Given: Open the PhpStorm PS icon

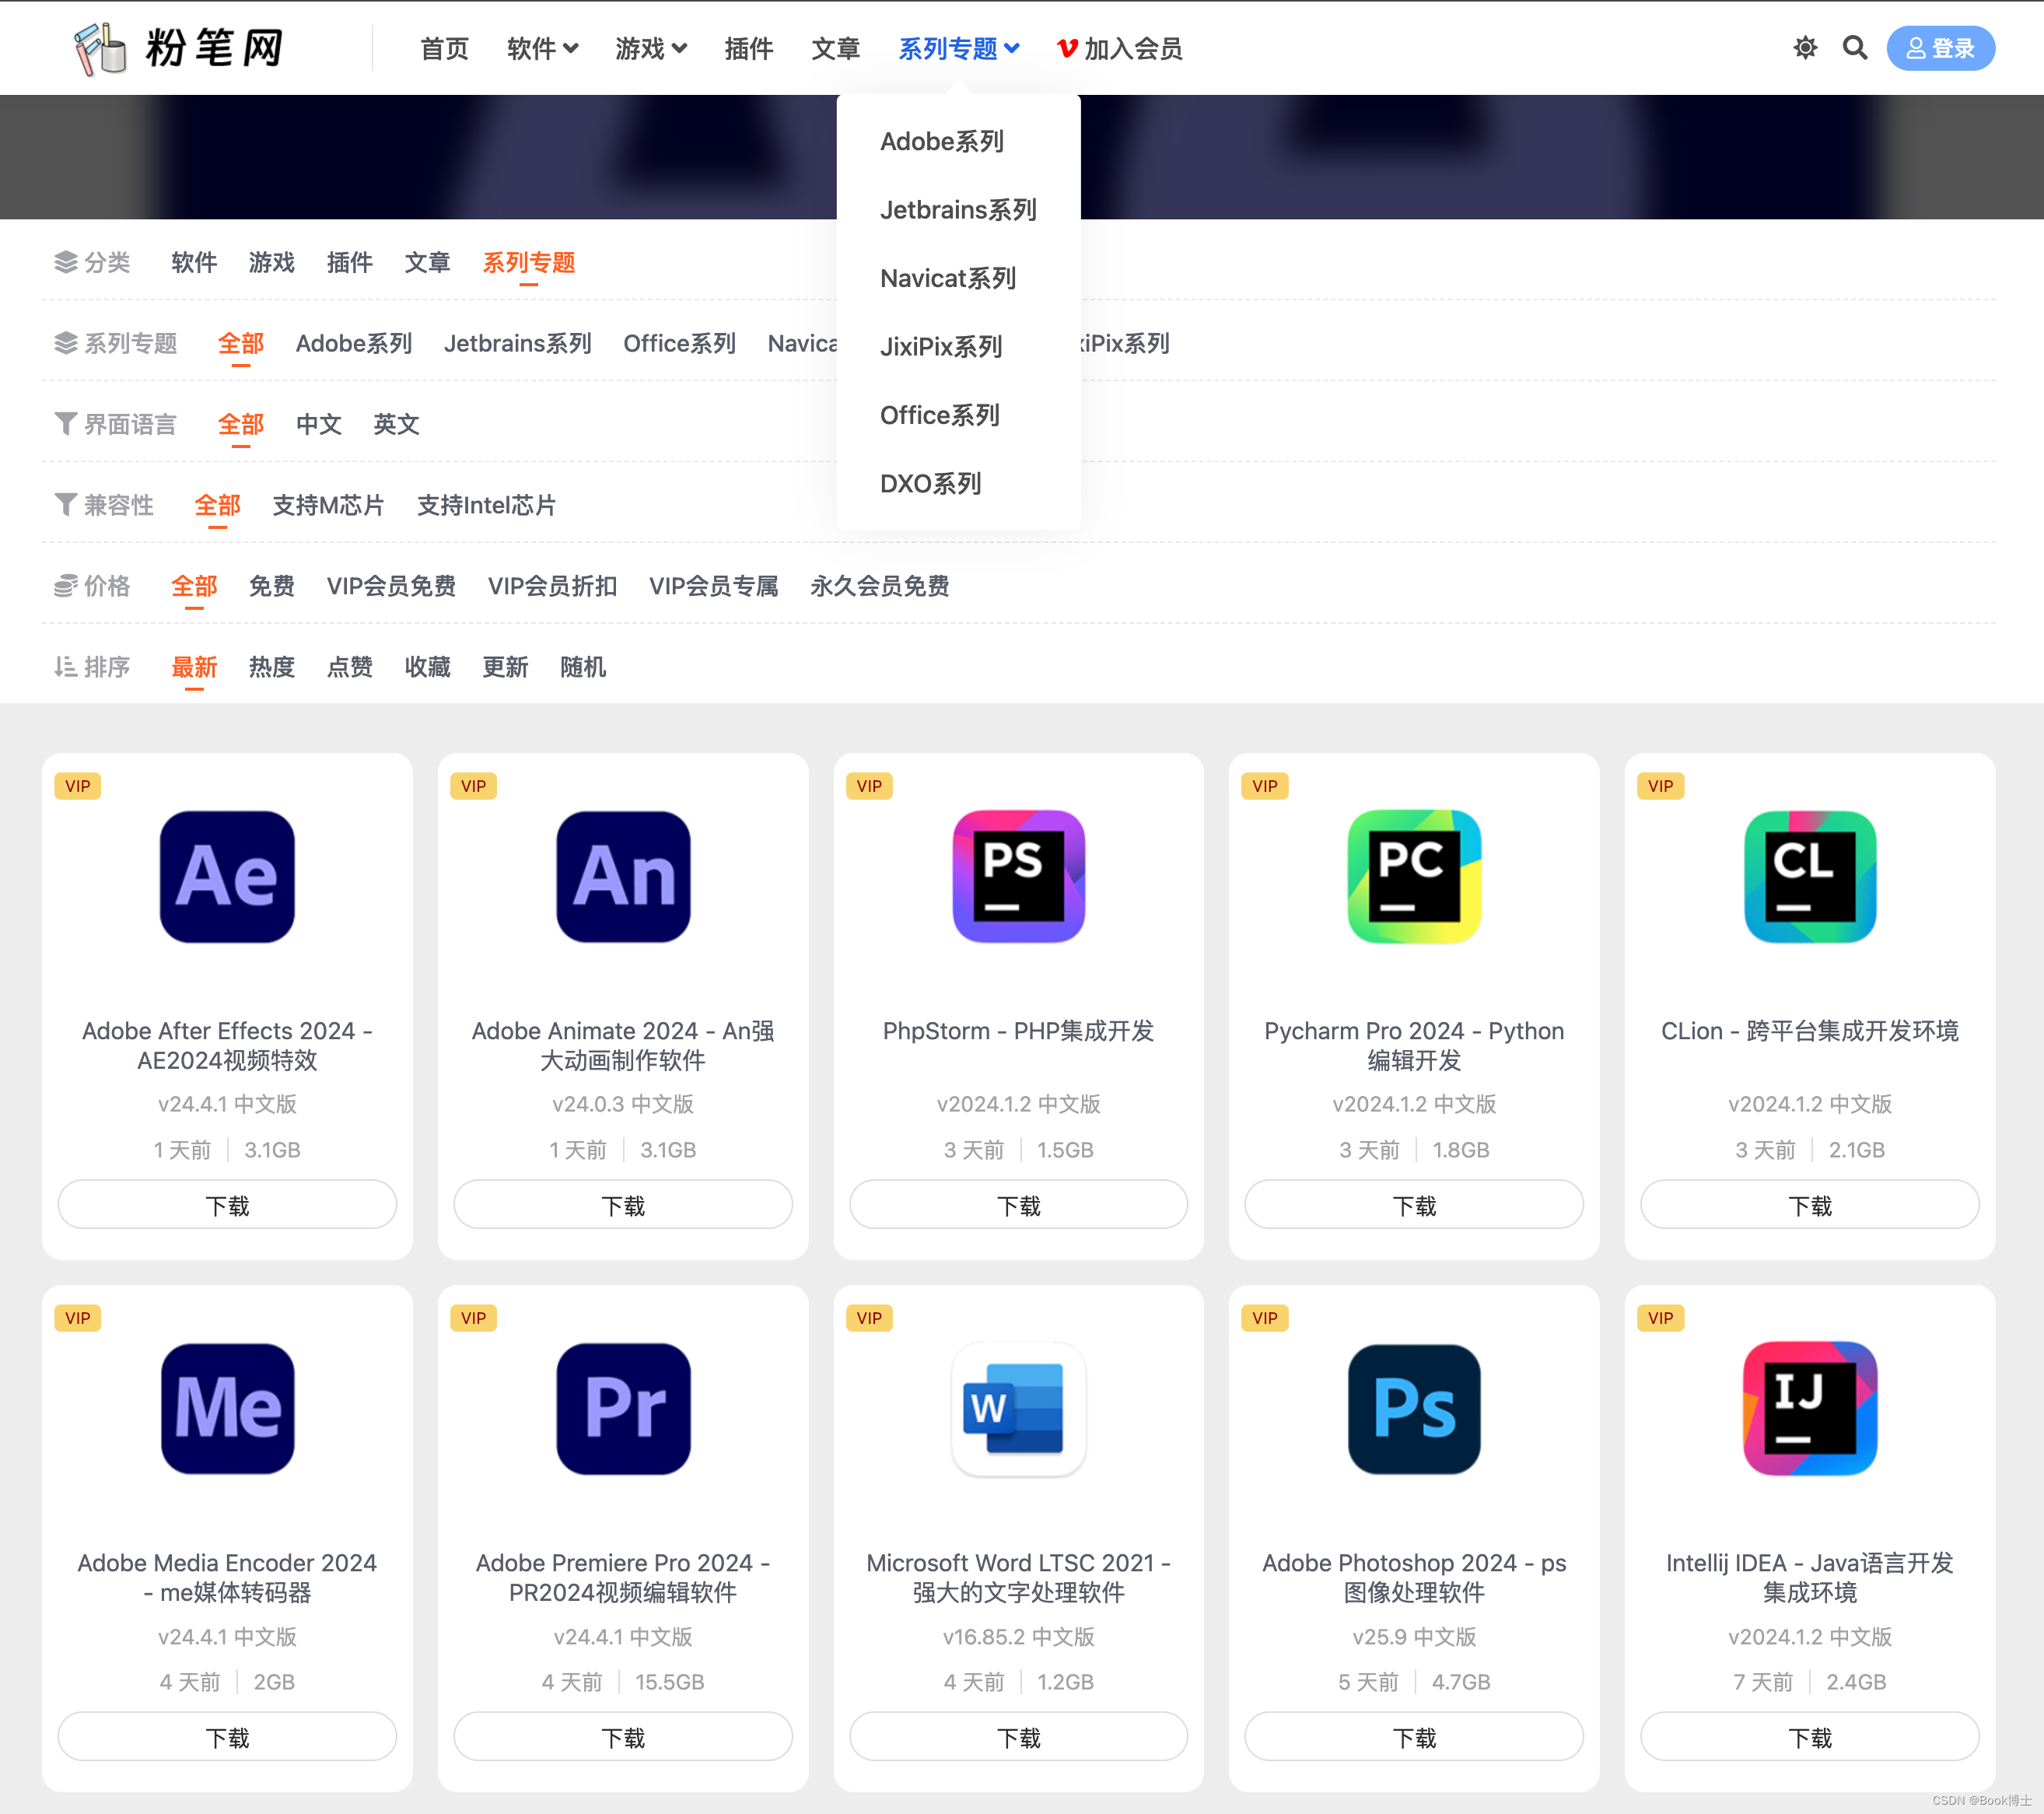Looking at the screenshot, I should coord(1018,876).
